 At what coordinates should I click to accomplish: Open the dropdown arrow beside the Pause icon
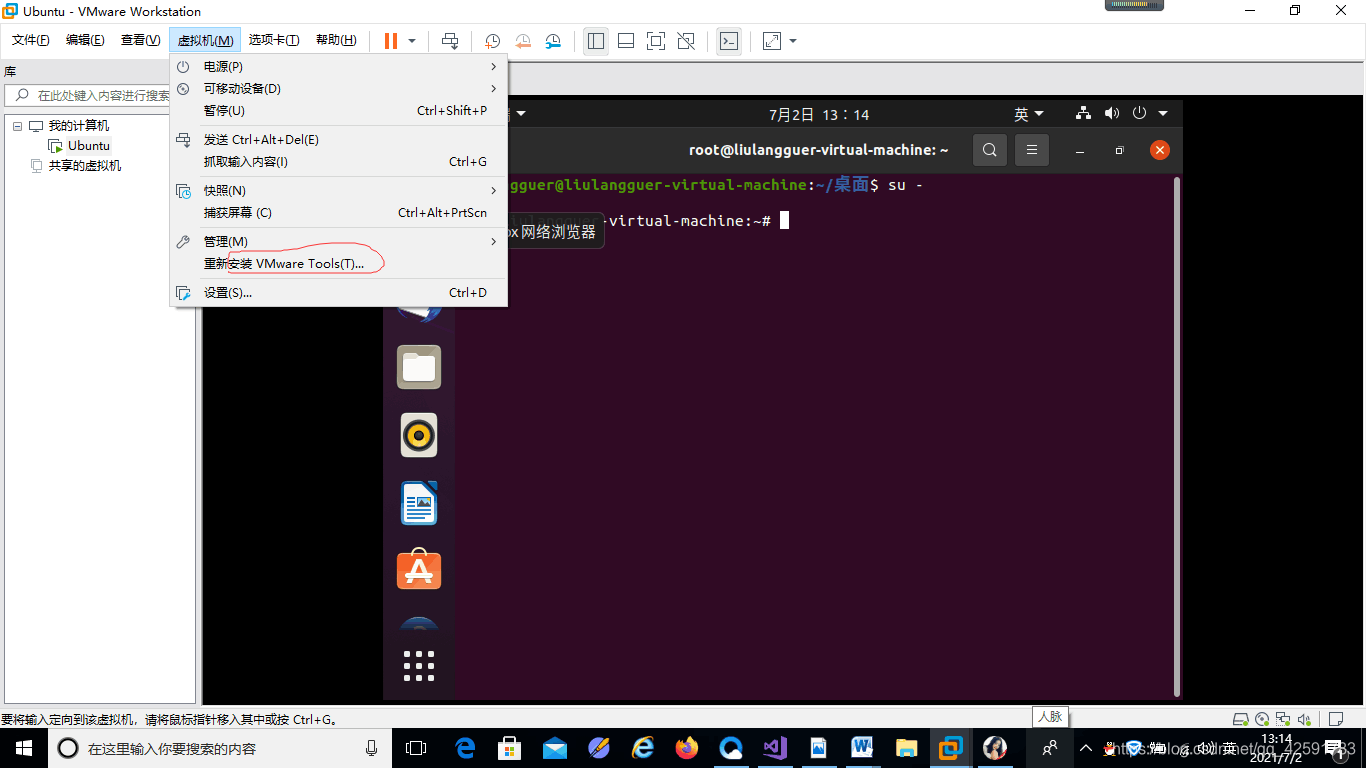(412, 41)
